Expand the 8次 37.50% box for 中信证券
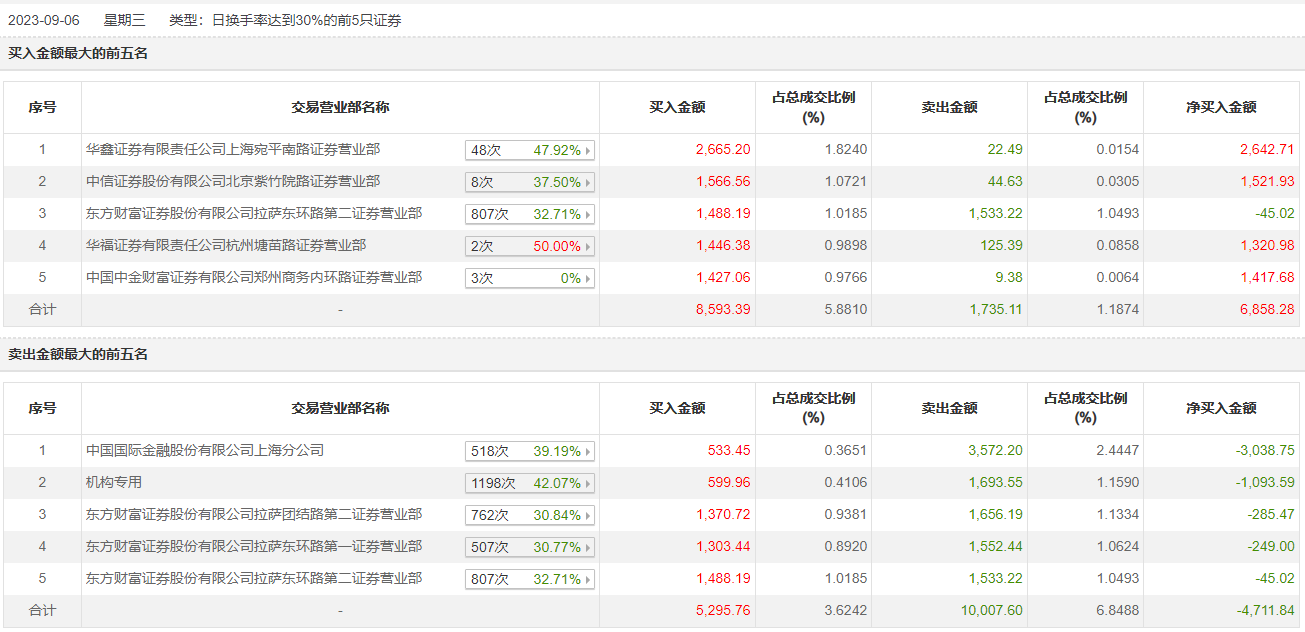The height and width of the screenshot is (632, 1305). pos(530,182)
